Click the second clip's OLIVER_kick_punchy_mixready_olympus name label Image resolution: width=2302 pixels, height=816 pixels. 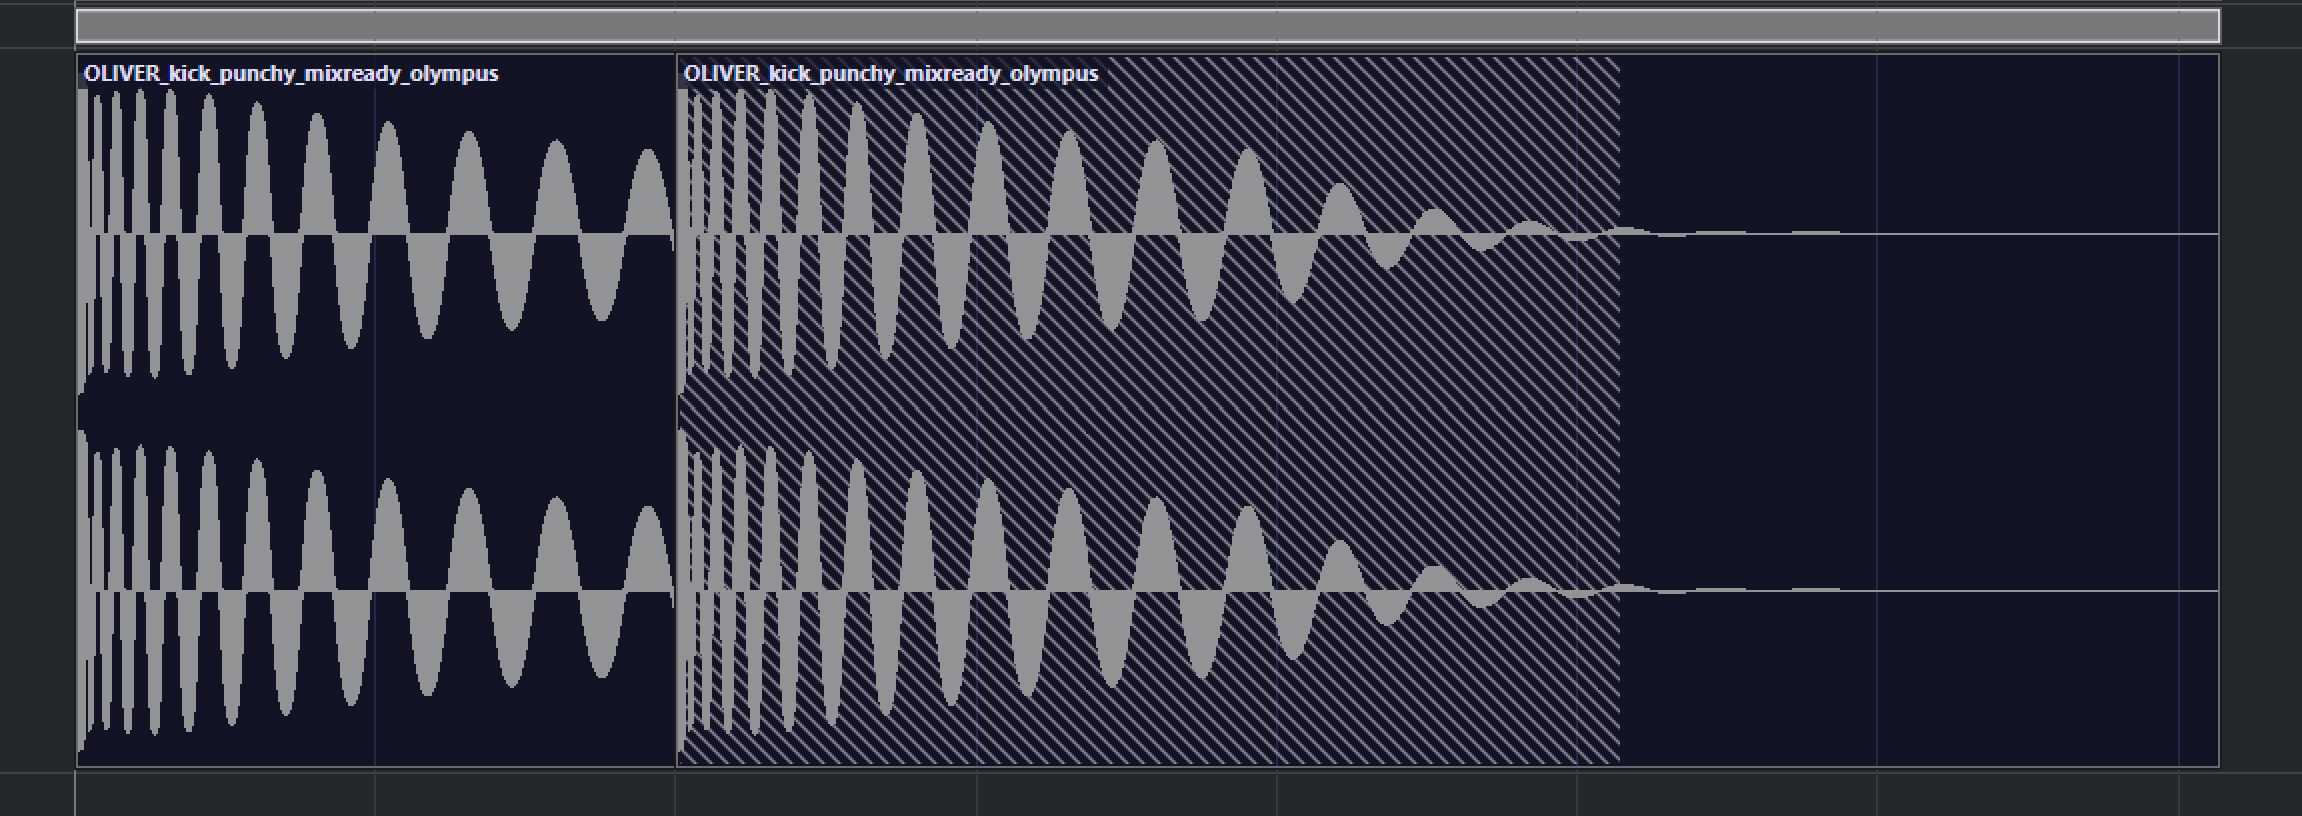[891, 74]
